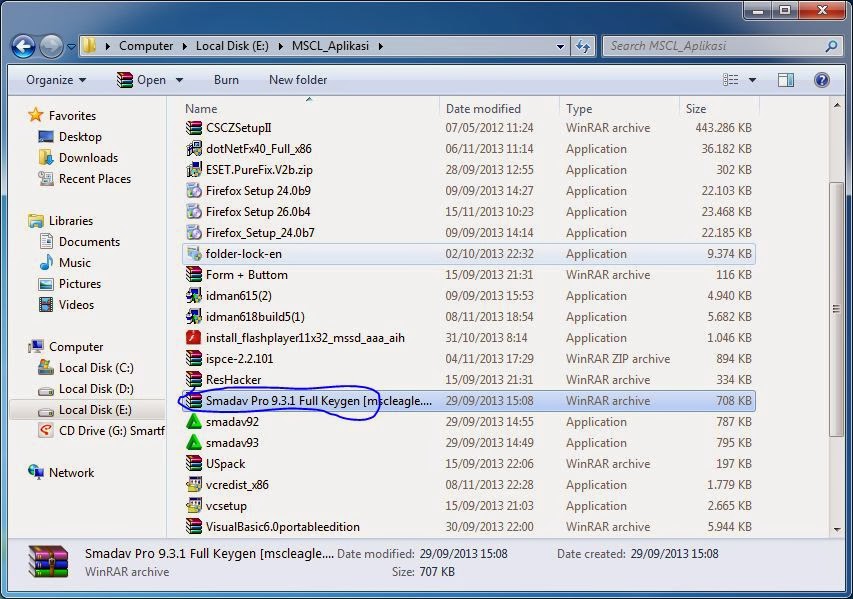The width and height of the screenshot is (853, 599).
Task: Click Favorites in navigation pane
Action: (72, 116)
